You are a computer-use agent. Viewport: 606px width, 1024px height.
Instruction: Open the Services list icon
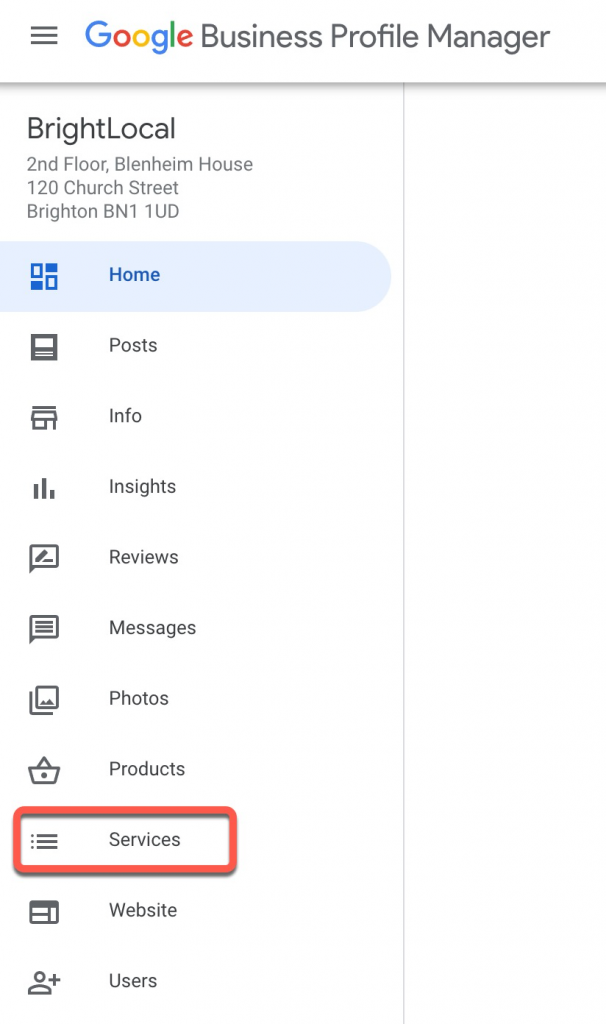pyautogui.click(x=44, y=841)
